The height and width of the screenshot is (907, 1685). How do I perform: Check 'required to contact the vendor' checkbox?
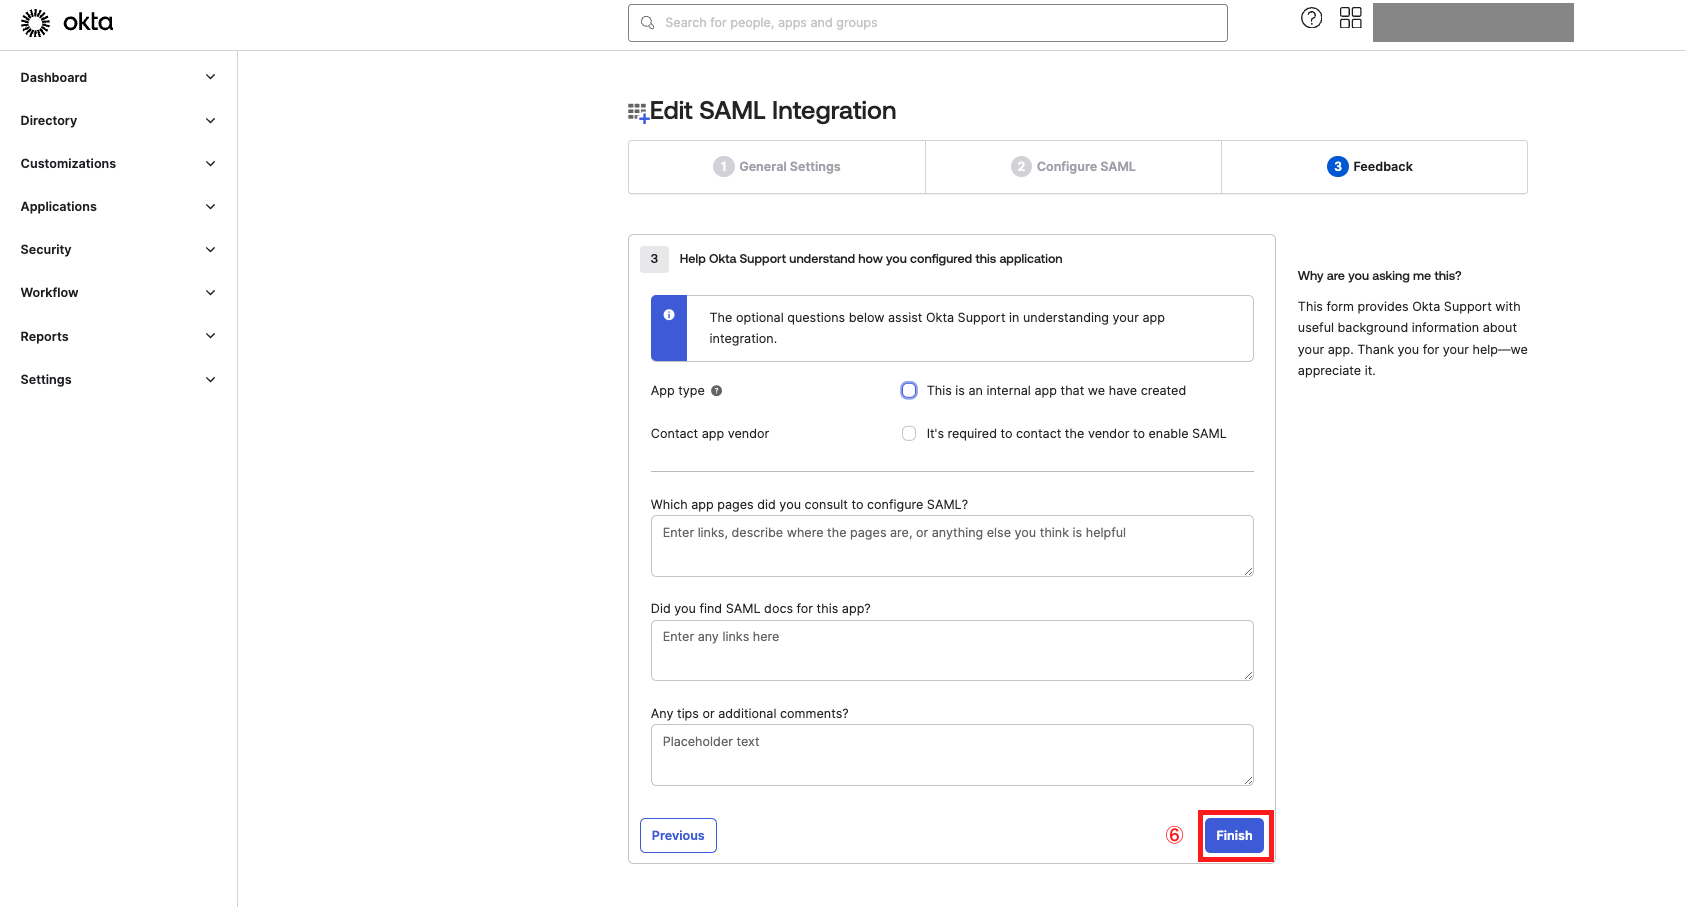tap(909, 434)
